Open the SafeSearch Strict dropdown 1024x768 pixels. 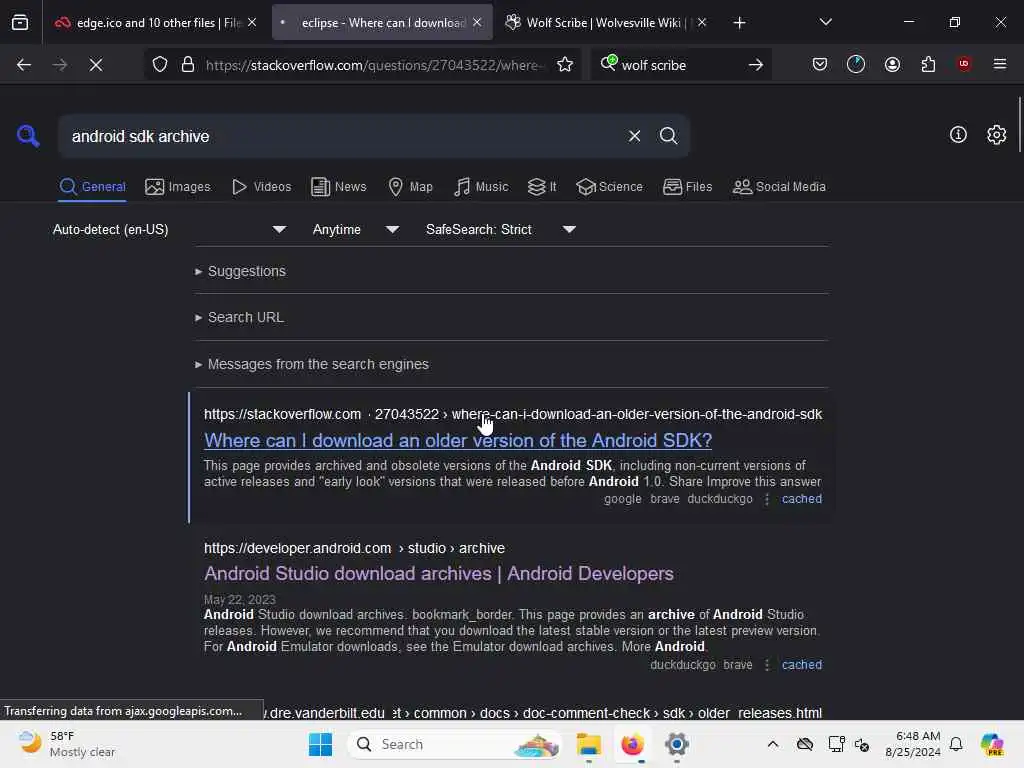pyautogui.click(x=500, y=229)
